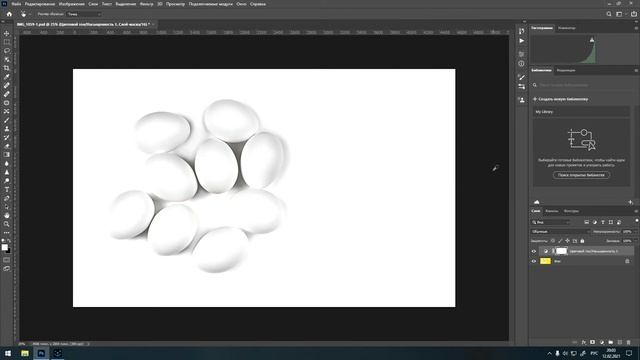The width and height of the screenshot is (640, 360).
Task: Select the Move tool
Action: (x=7, y=33)
